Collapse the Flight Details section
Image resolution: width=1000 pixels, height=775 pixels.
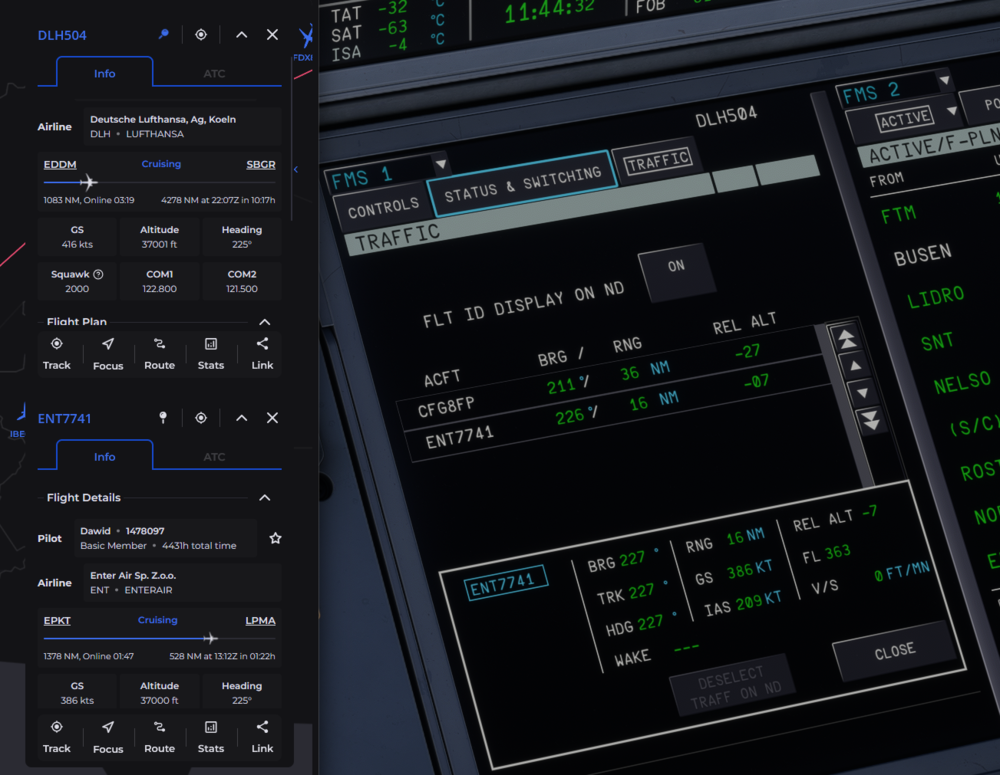click(x=265, y=498)
